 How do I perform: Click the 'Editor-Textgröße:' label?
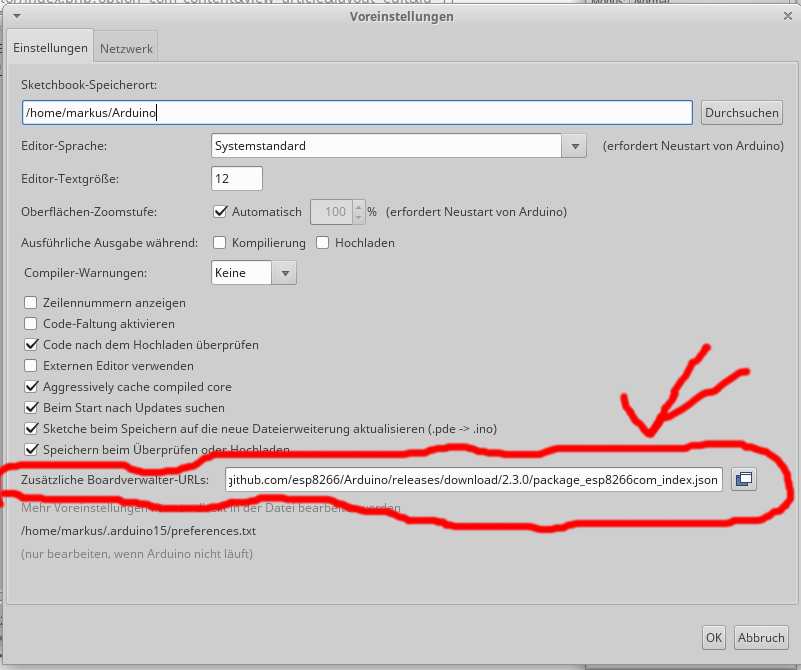click(x=70, y=179)
